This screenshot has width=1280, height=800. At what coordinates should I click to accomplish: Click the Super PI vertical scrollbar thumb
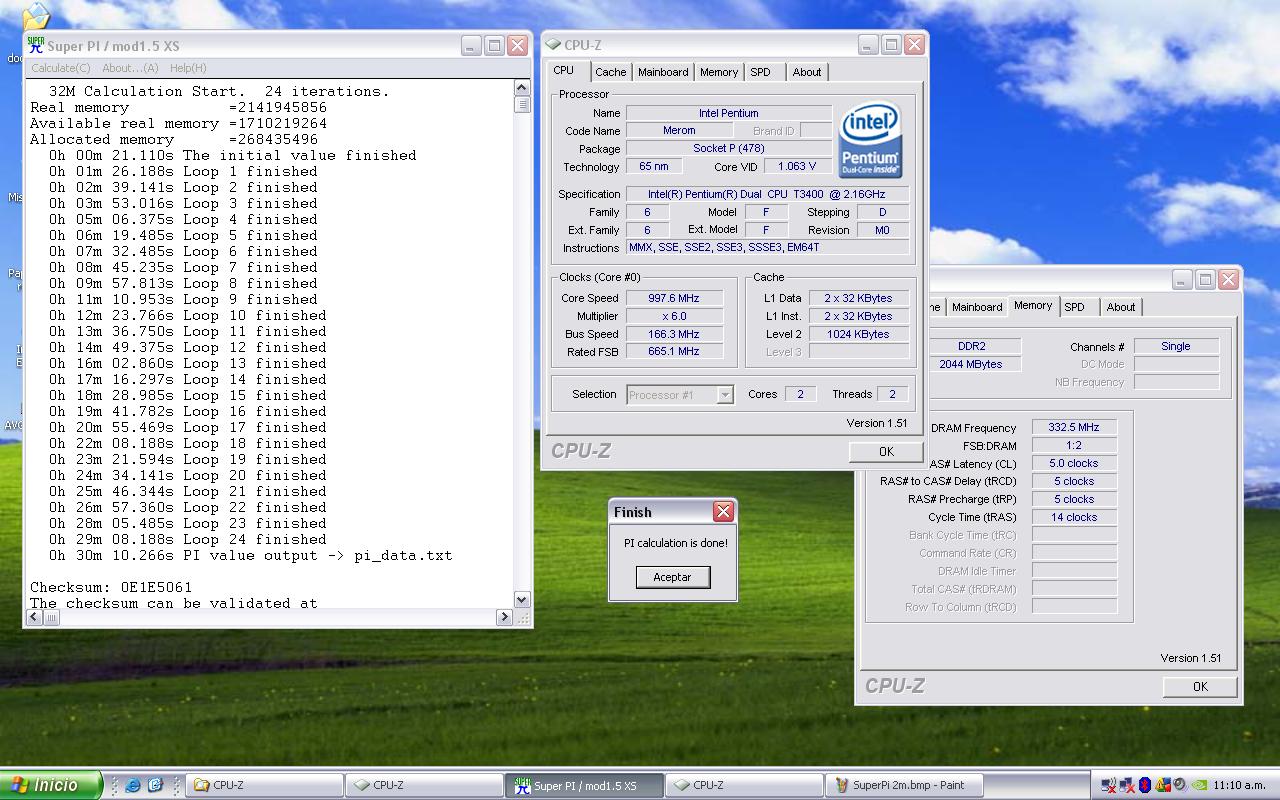522,104
